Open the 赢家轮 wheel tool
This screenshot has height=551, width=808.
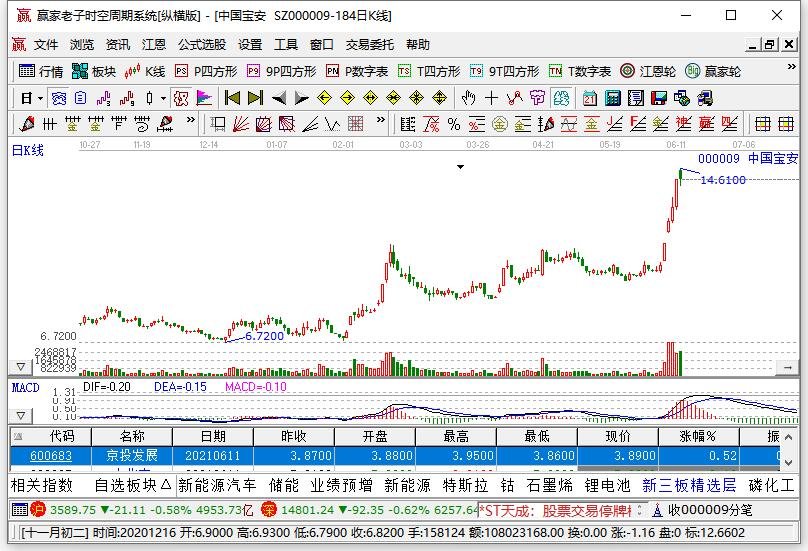click(x=713, y=71)
